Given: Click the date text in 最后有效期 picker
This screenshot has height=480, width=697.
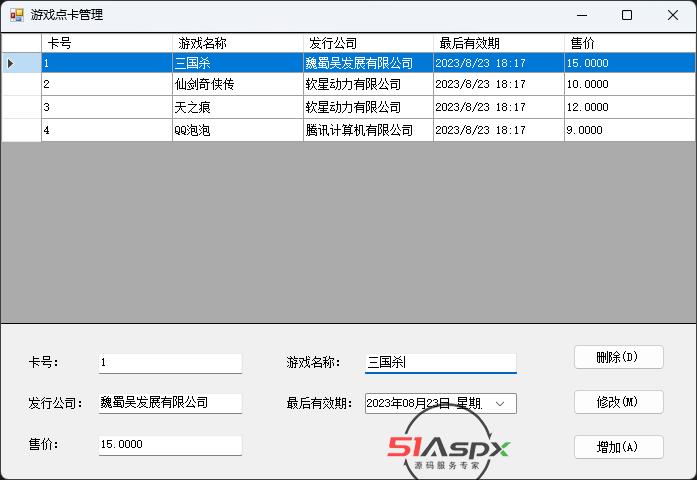Looking at the screenshot, I should point(424,404).
